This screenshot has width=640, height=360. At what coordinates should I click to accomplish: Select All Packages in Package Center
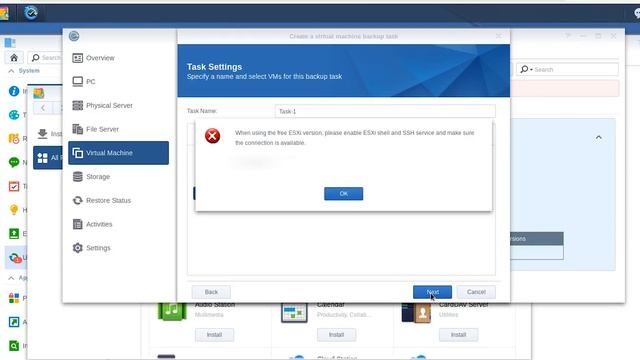click(48, 158)
